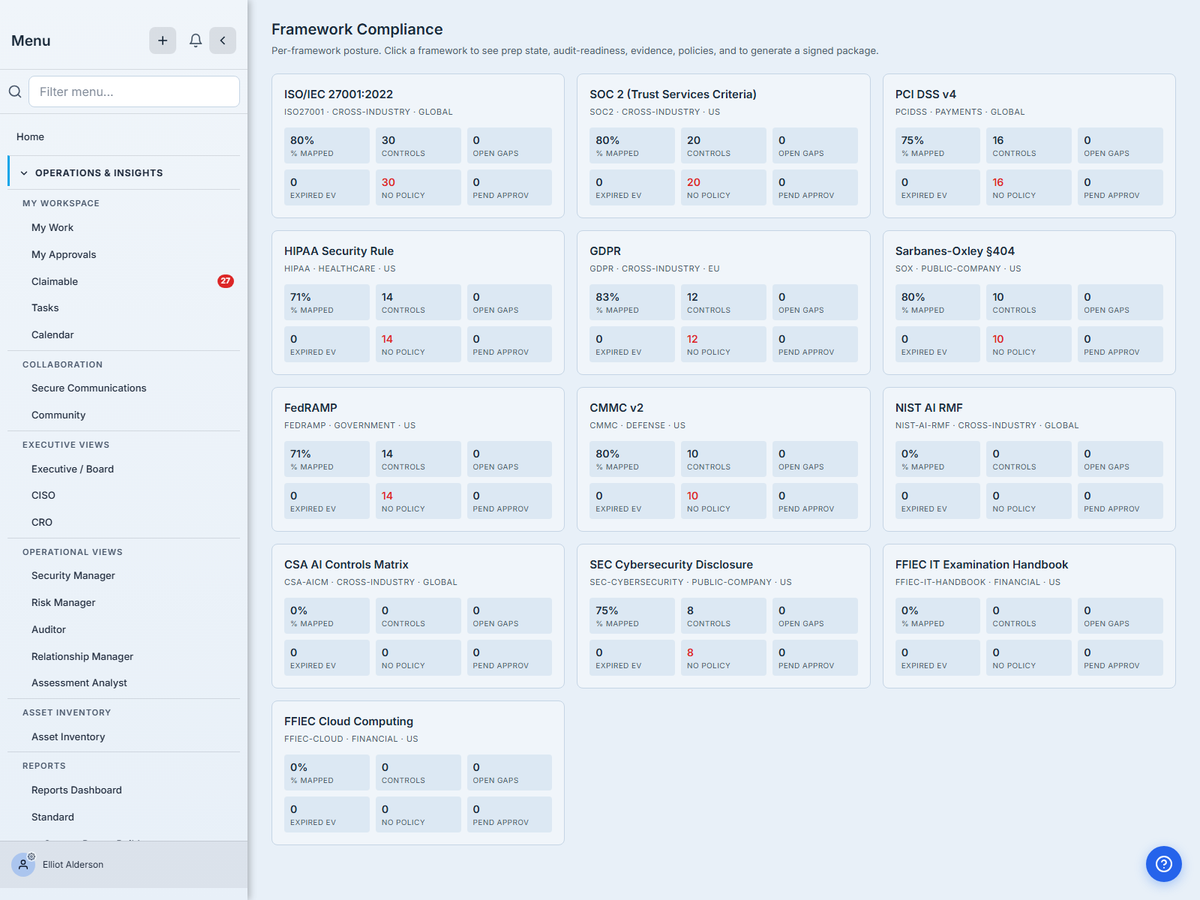The image size is (1200, 900).
Task: Open the FFIEC Cloud Computing card
Action: 418,773
